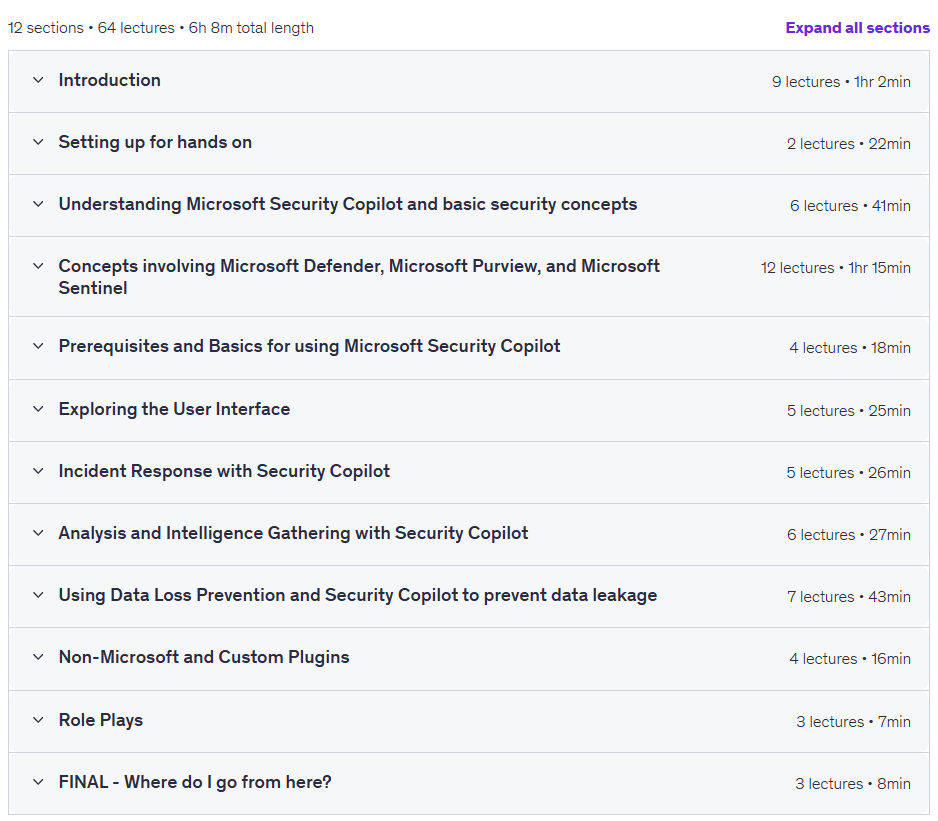
Task: Click chevron icon for Incident Response section
Action: pos(38,472)
